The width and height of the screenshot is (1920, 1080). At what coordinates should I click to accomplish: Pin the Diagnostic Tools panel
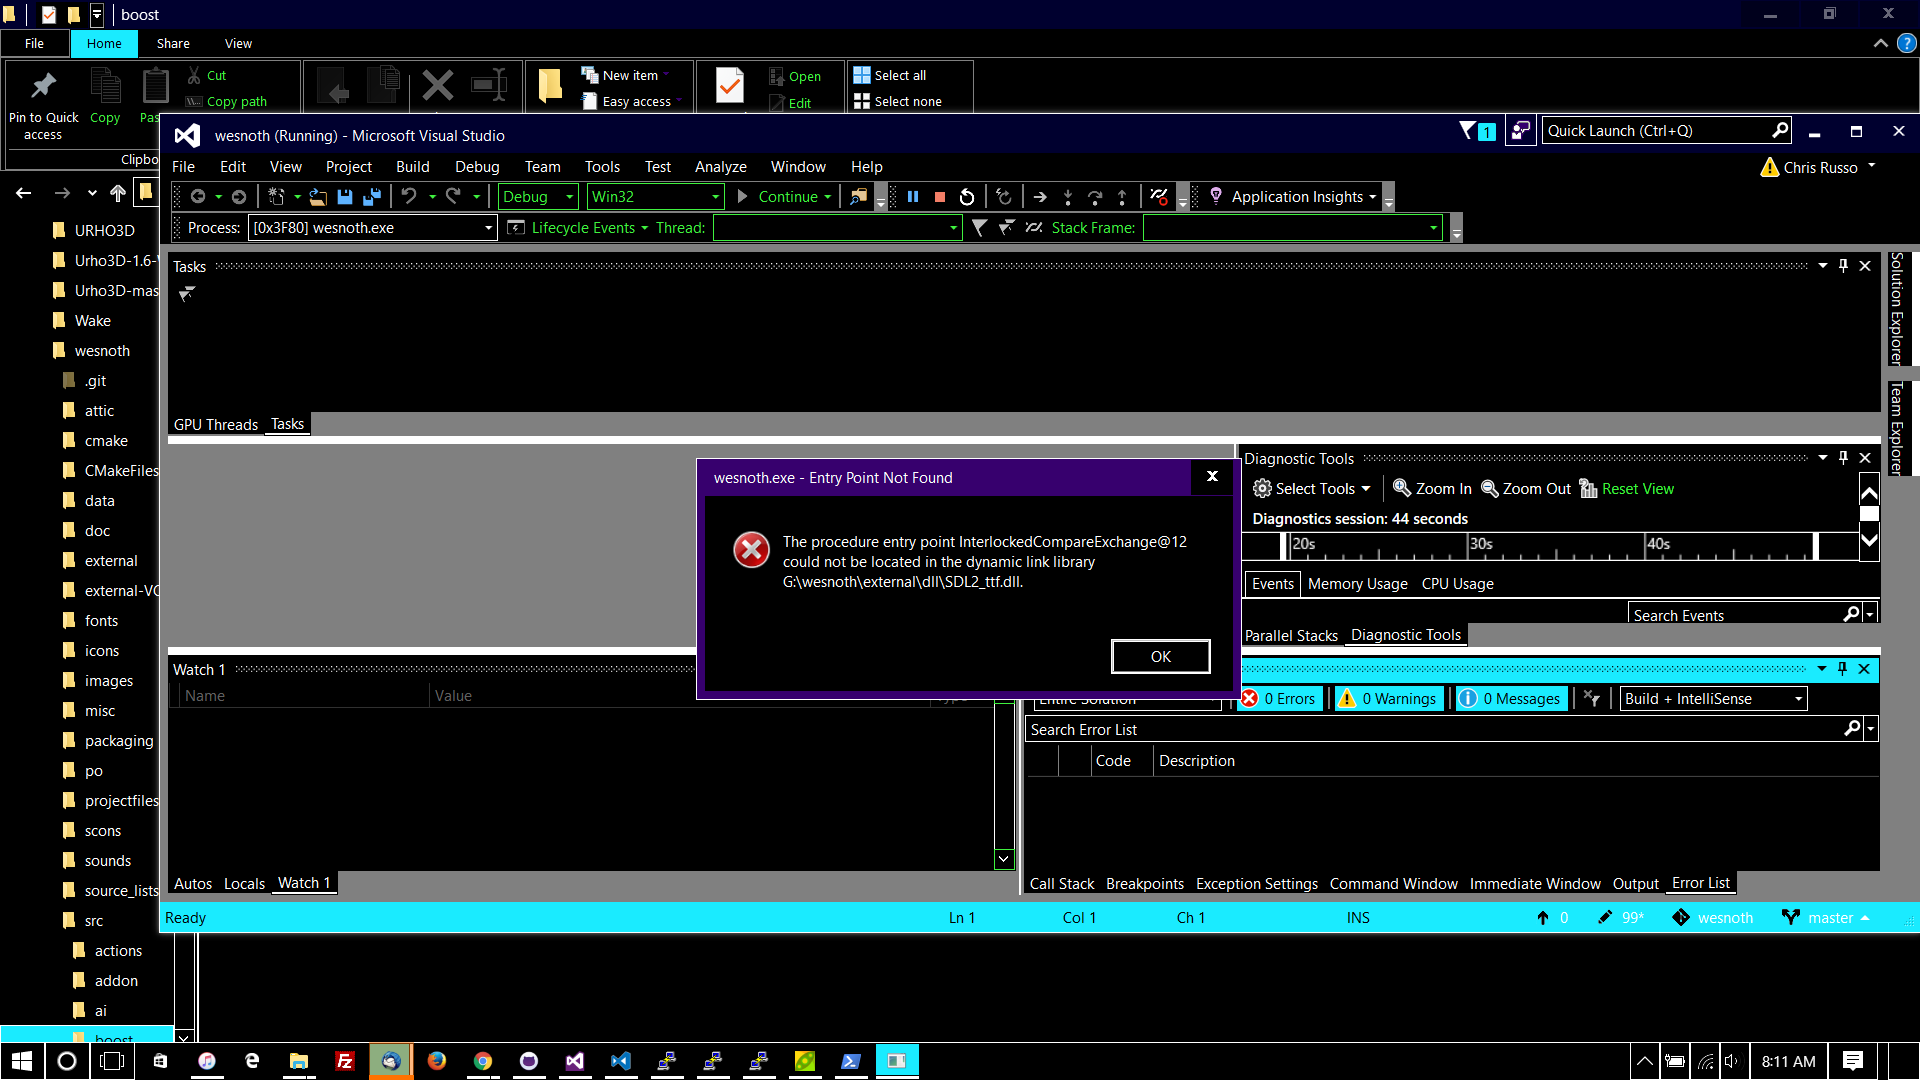click(x=1843, y=458)
